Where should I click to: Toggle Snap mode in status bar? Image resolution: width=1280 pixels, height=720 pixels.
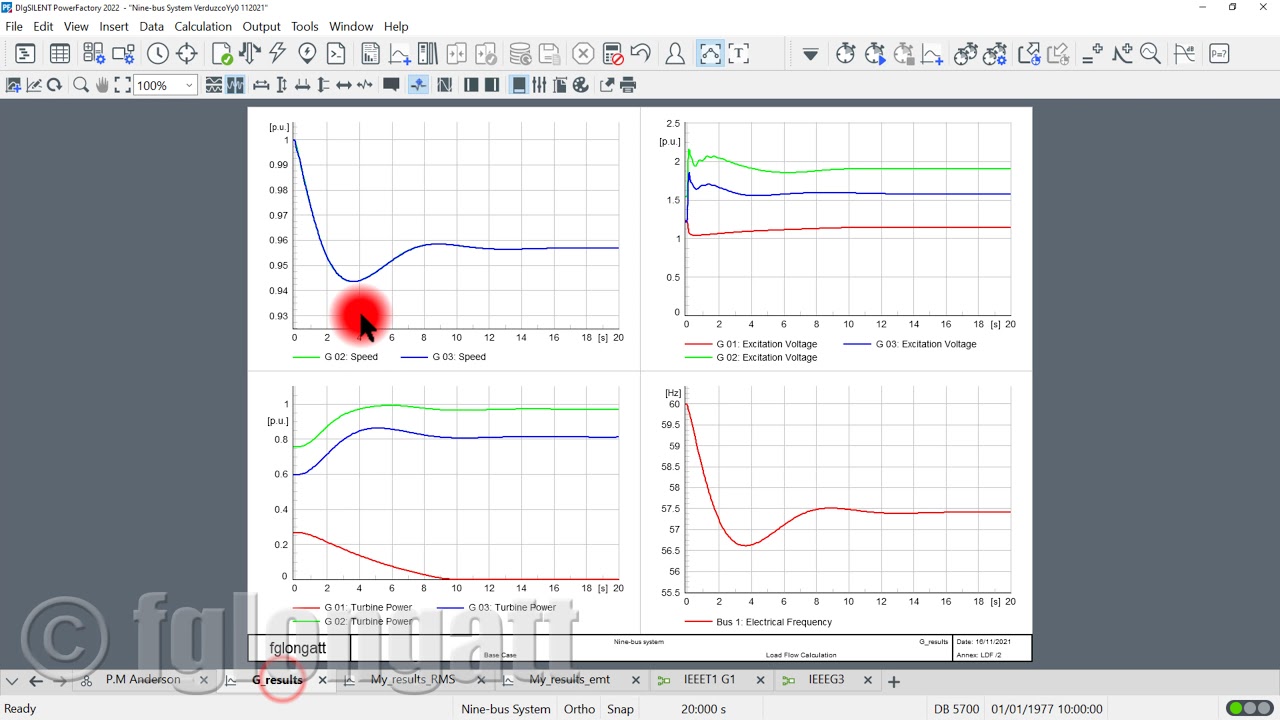(620, 709)
